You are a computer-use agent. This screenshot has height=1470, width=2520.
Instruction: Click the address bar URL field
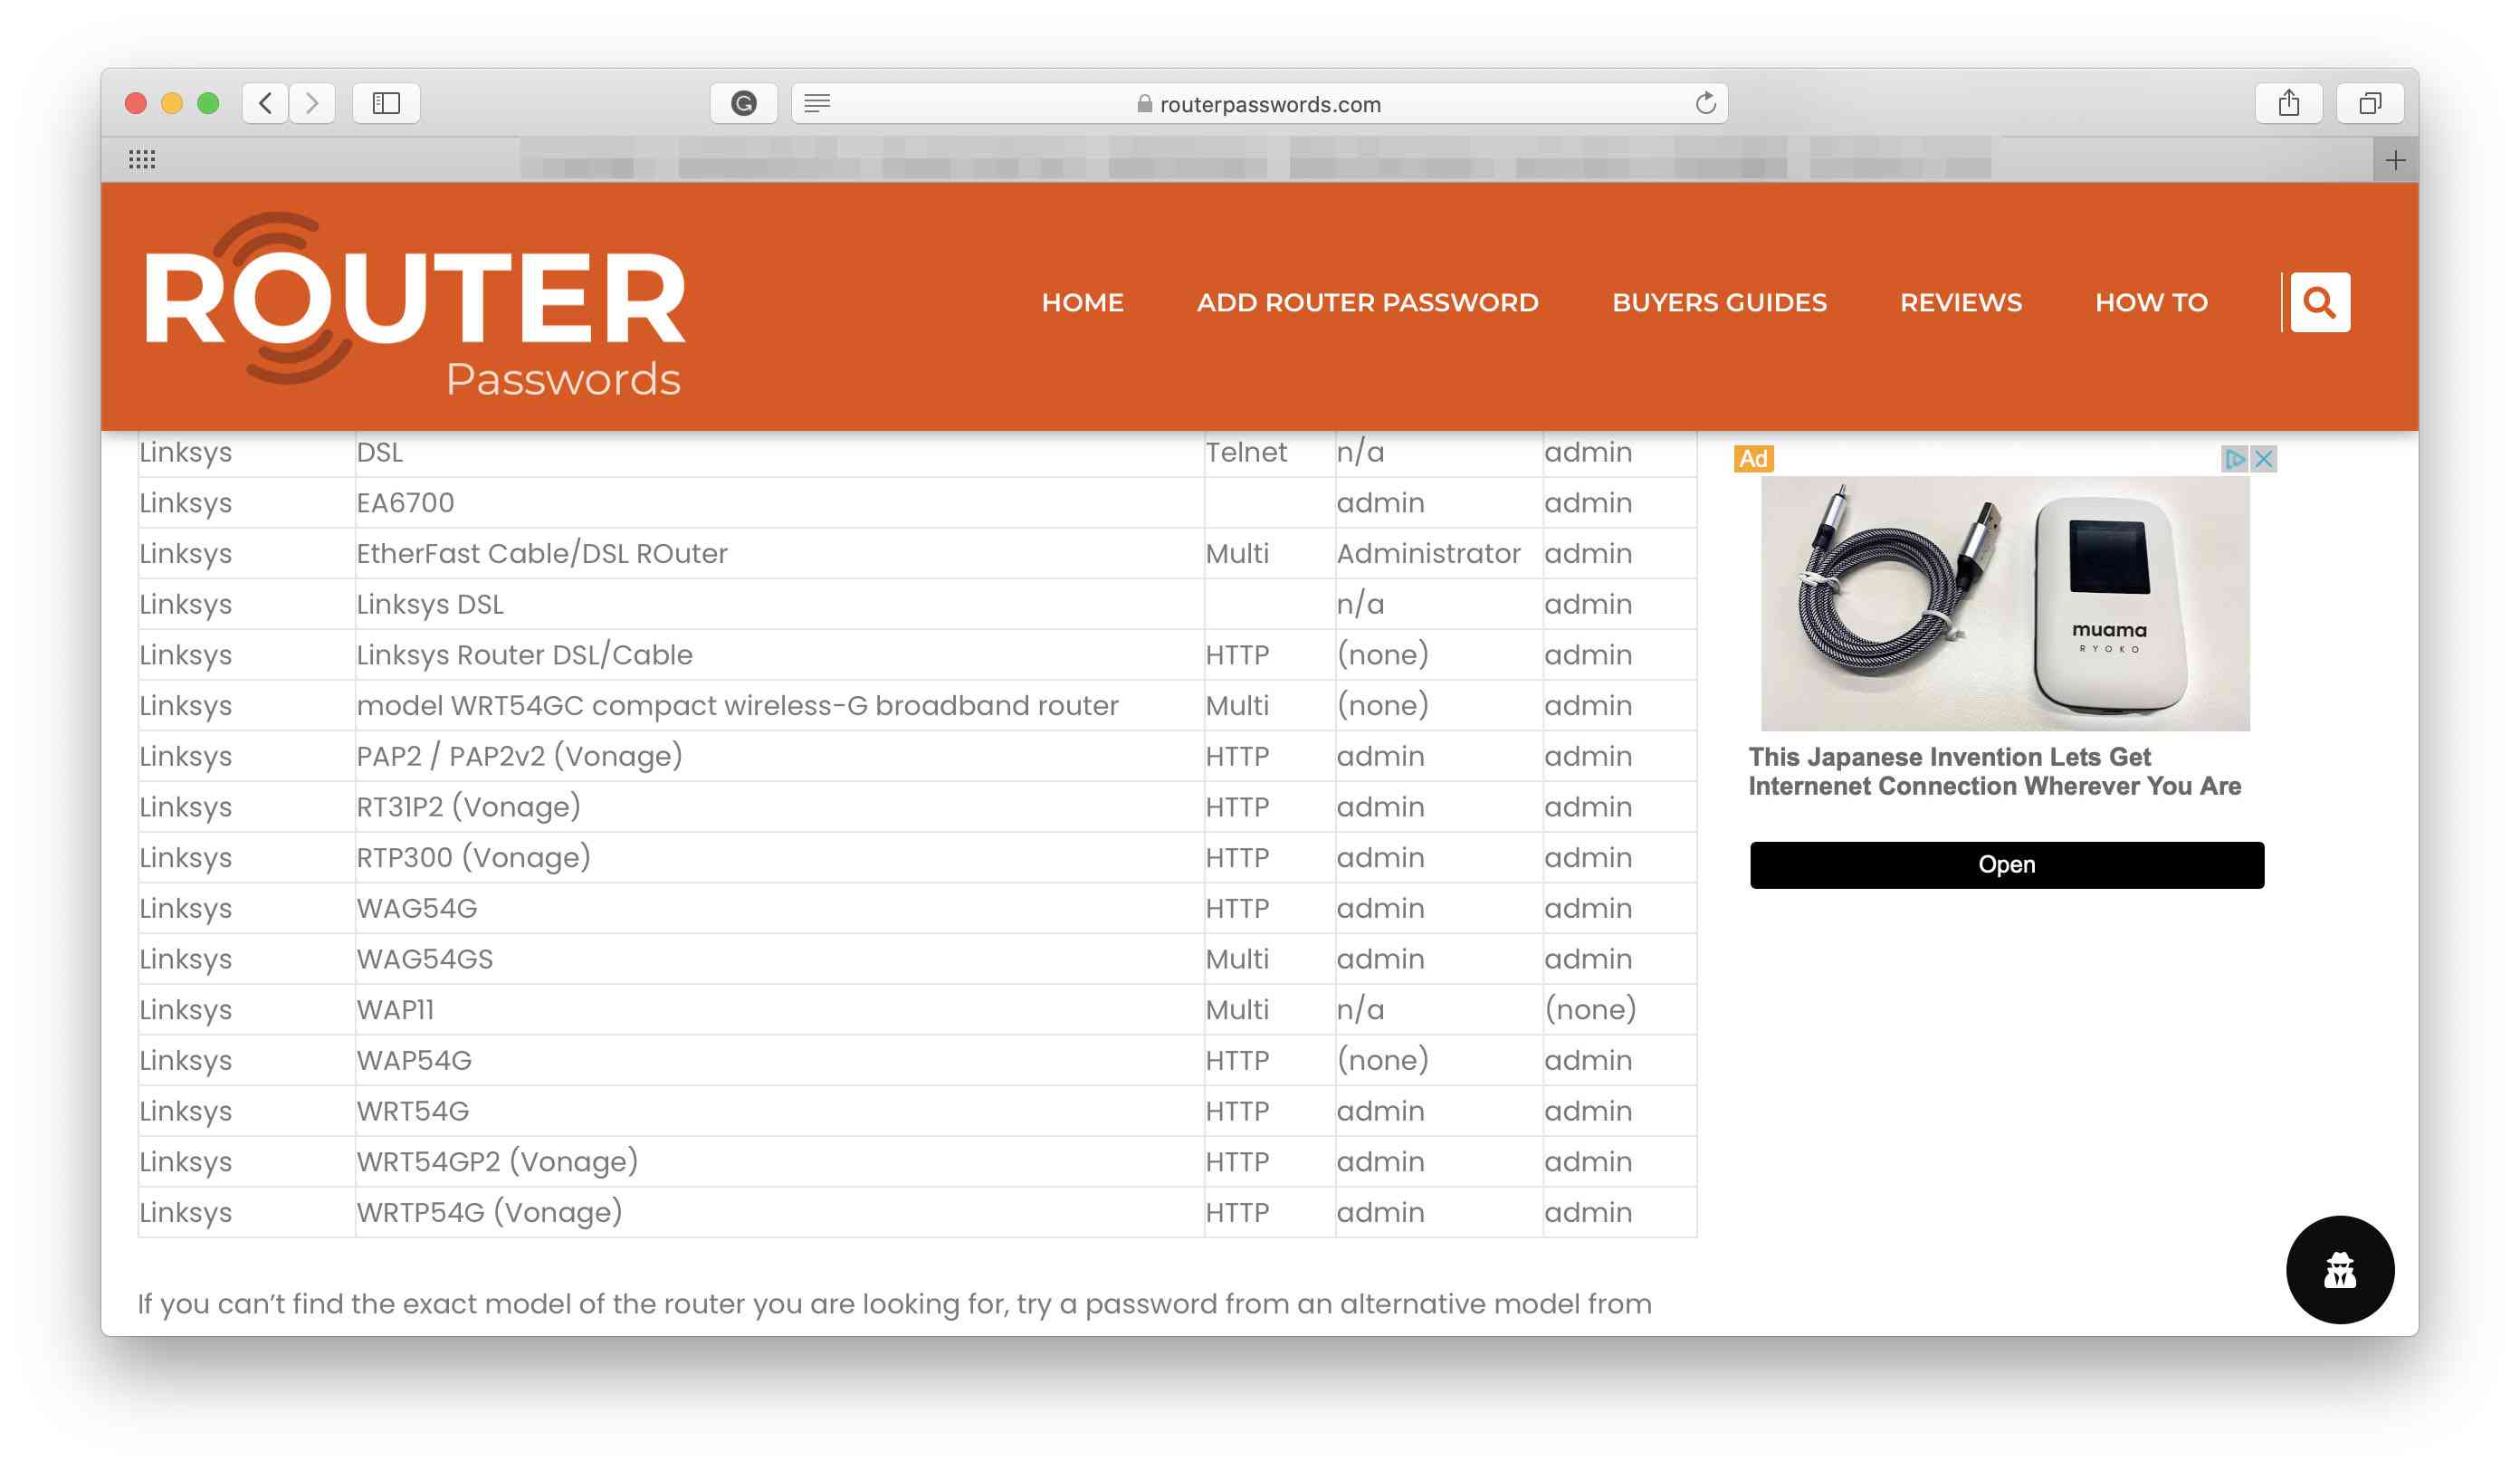point(1260,103)
